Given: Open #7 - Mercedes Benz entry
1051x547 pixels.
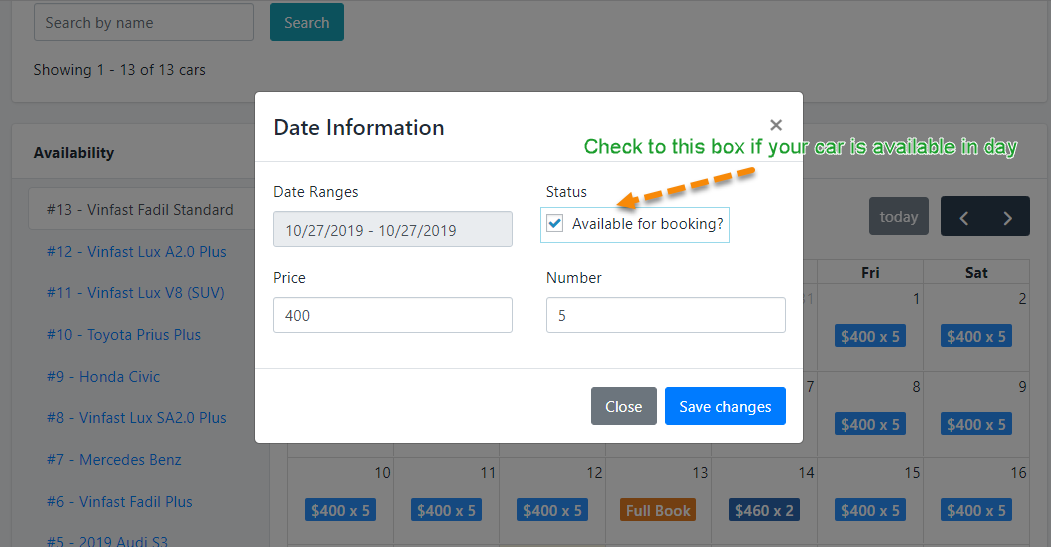Looking at the screenshot, I should pyautogui.click(x=114, y=460).
